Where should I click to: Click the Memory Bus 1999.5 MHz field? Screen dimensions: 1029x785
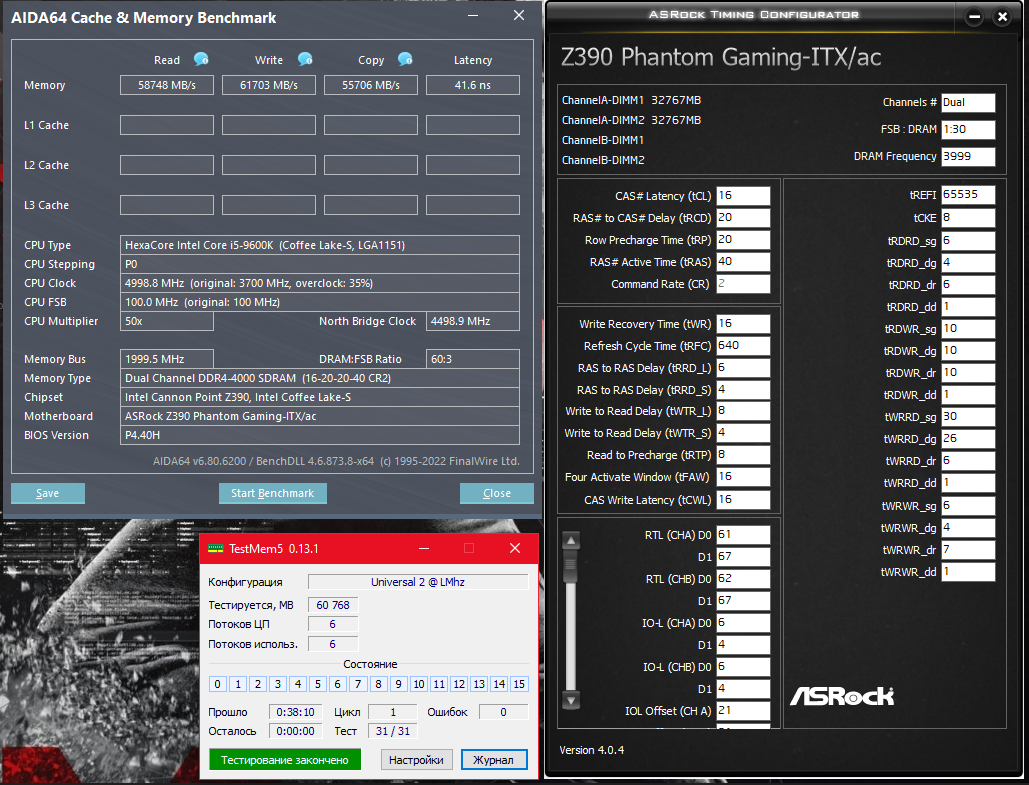(x=167, y=359)
